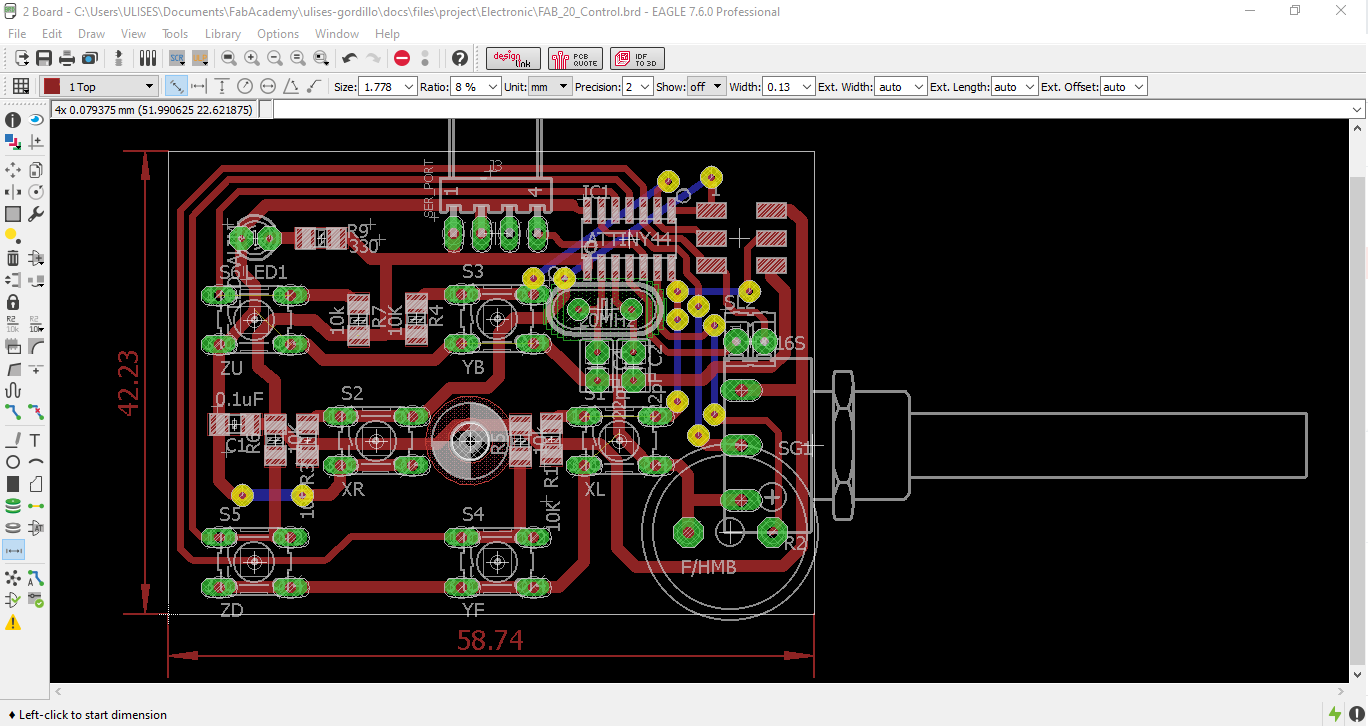Select the Group tool
1368x726 pixels.
13,214
